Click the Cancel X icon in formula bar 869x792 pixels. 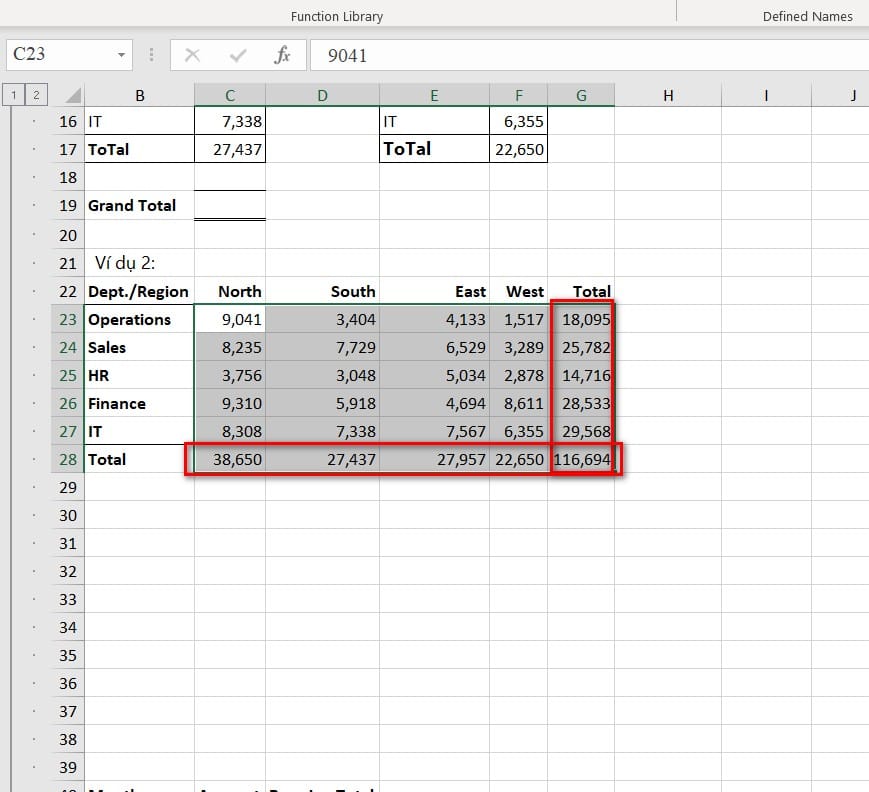tap(193, 55)
